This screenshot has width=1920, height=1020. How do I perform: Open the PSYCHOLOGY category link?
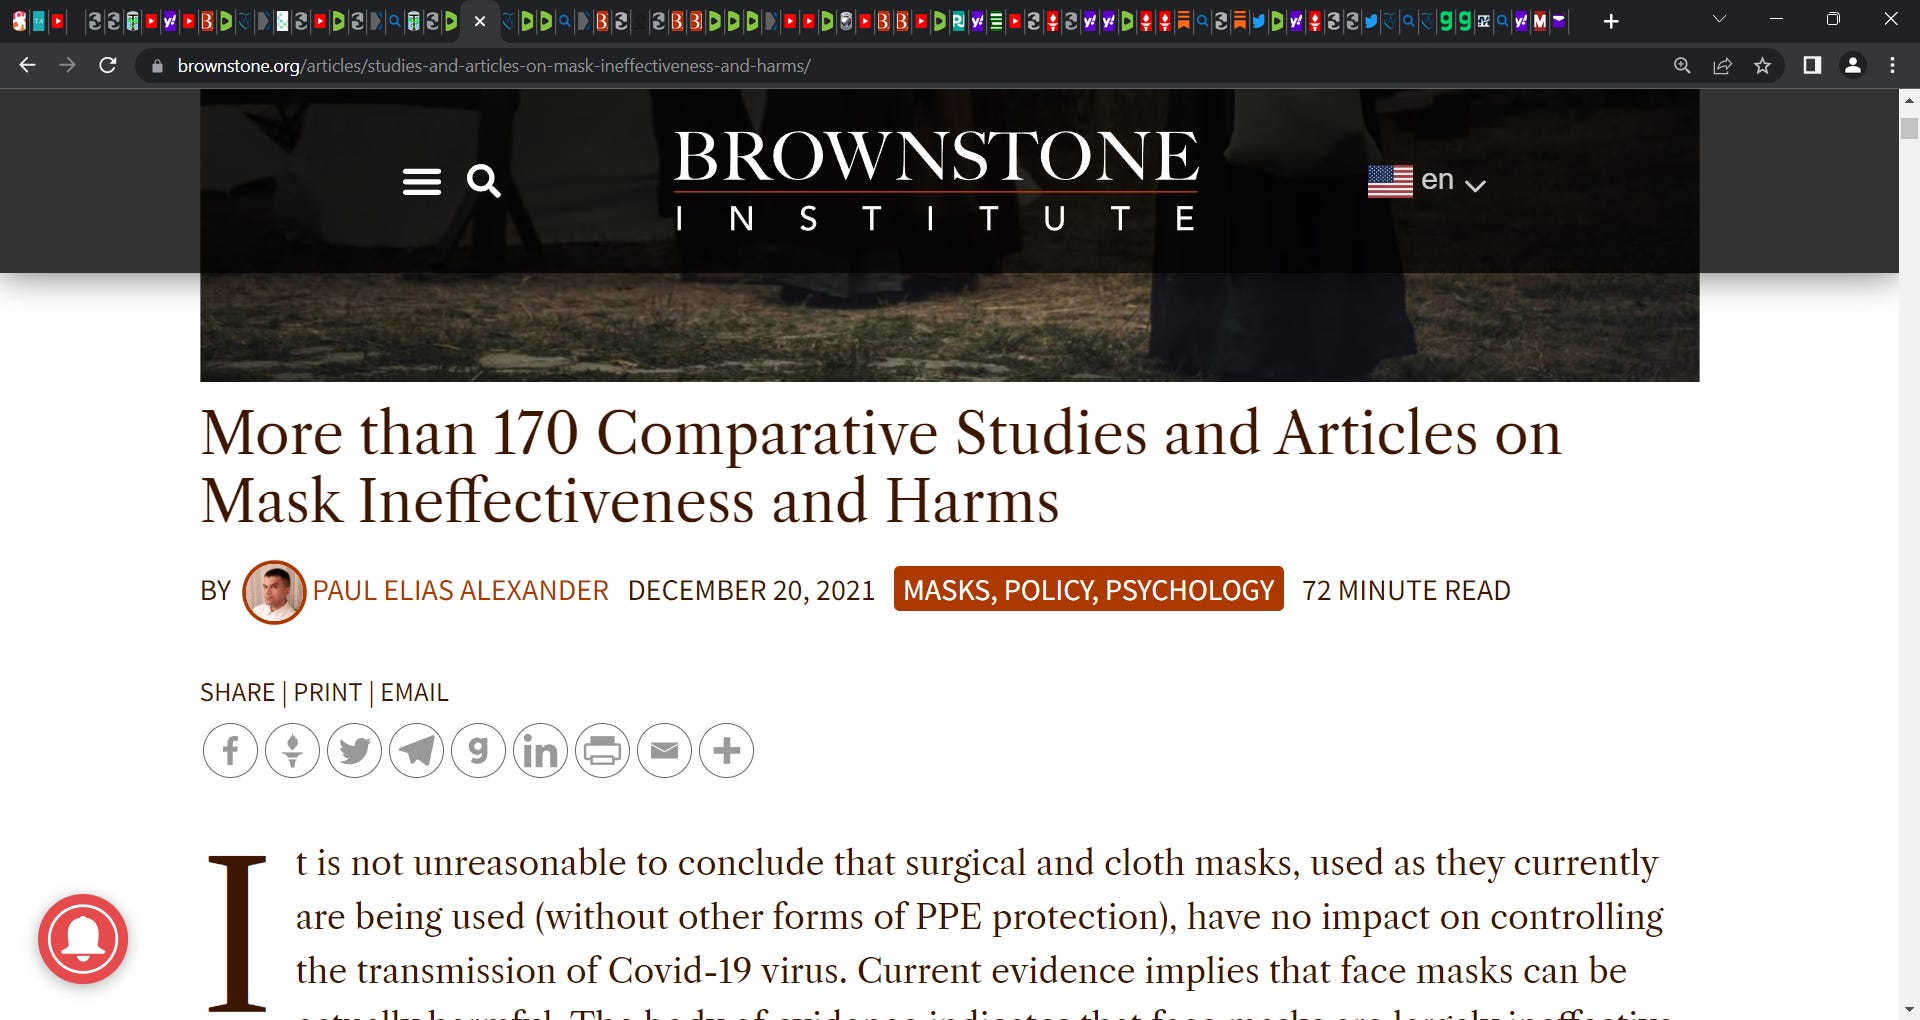(1190, 591)
